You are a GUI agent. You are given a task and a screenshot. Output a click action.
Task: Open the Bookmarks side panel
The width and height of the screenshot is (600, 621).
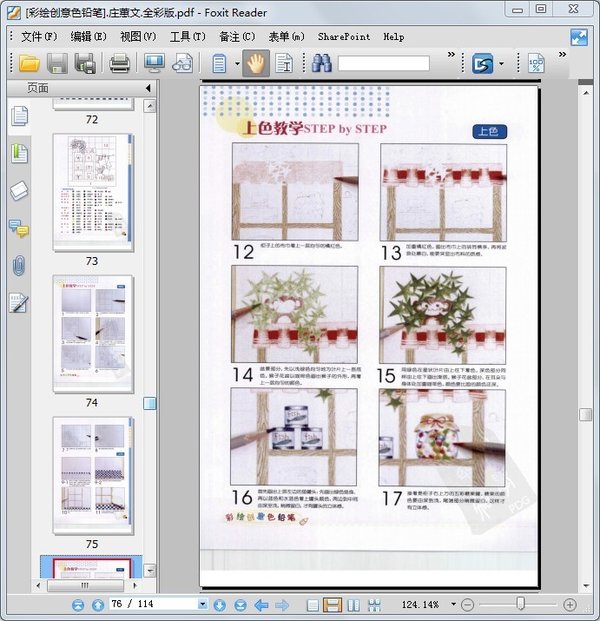[x=19, y=153]
